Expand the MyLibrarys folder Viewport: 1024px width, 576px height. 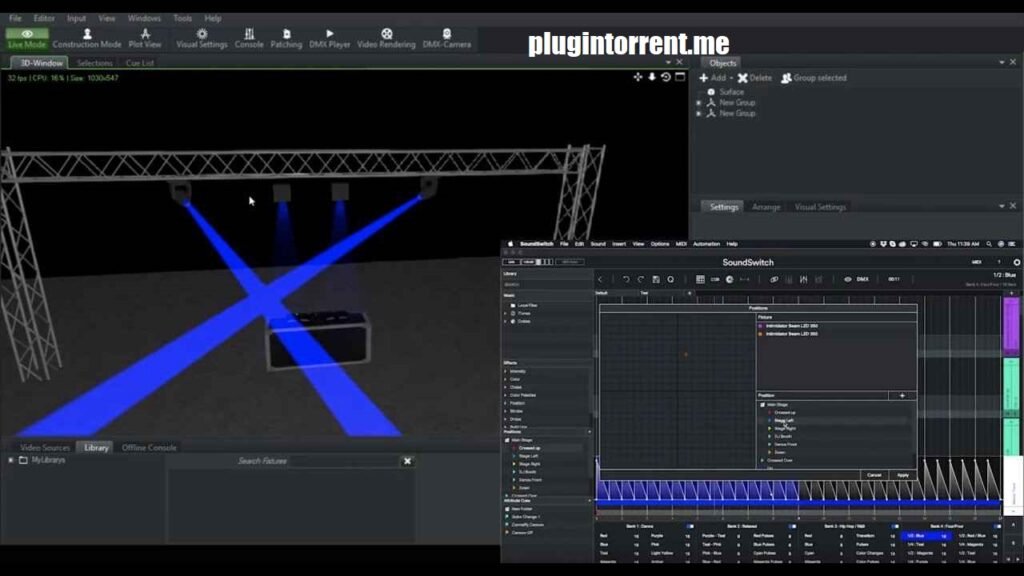point(11,460)
